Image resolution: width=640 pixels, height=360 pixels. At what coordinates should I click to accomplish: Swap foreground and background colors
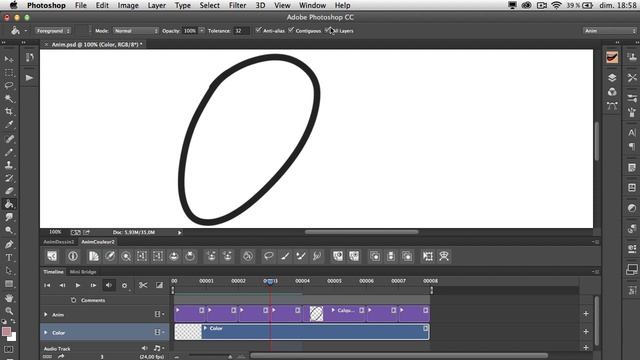coord(13,321)
